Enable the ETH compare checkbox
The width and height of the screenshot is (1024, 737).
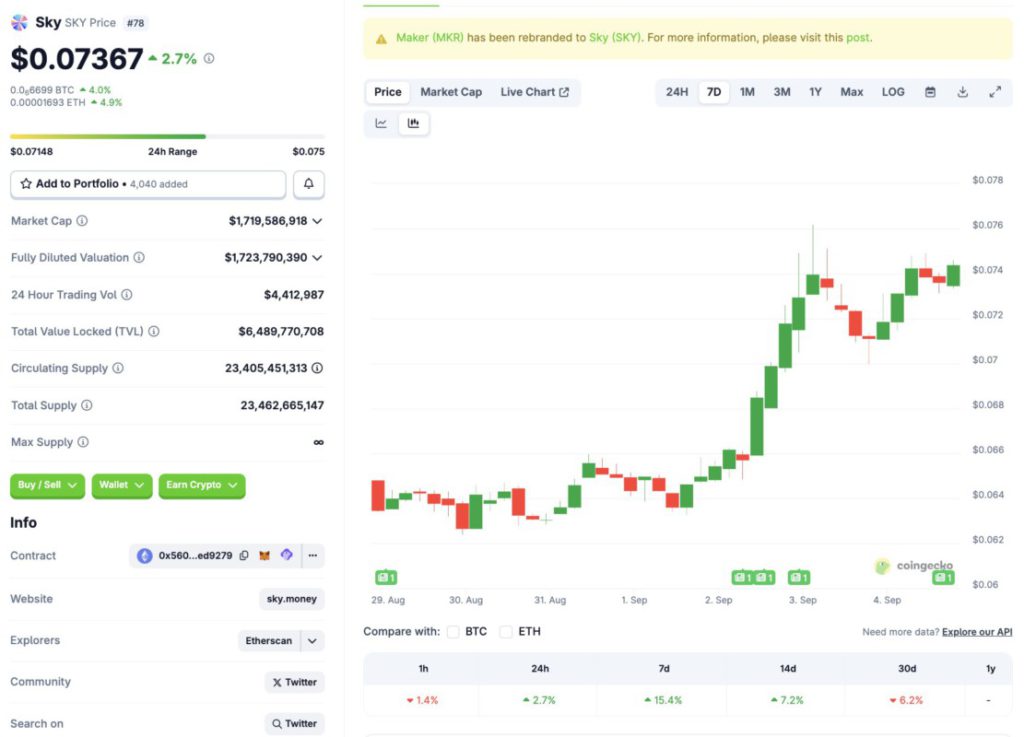(506, 632)
